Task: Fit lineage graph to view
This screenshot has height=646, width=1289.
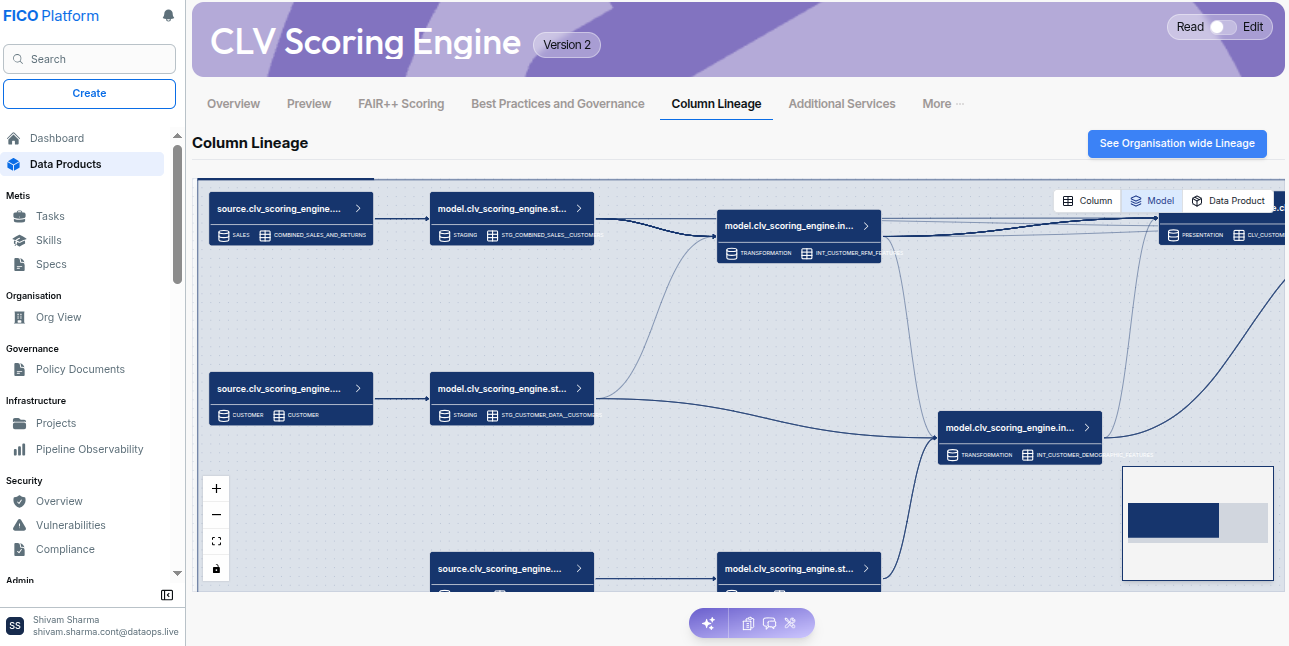Action: (216, 541)
